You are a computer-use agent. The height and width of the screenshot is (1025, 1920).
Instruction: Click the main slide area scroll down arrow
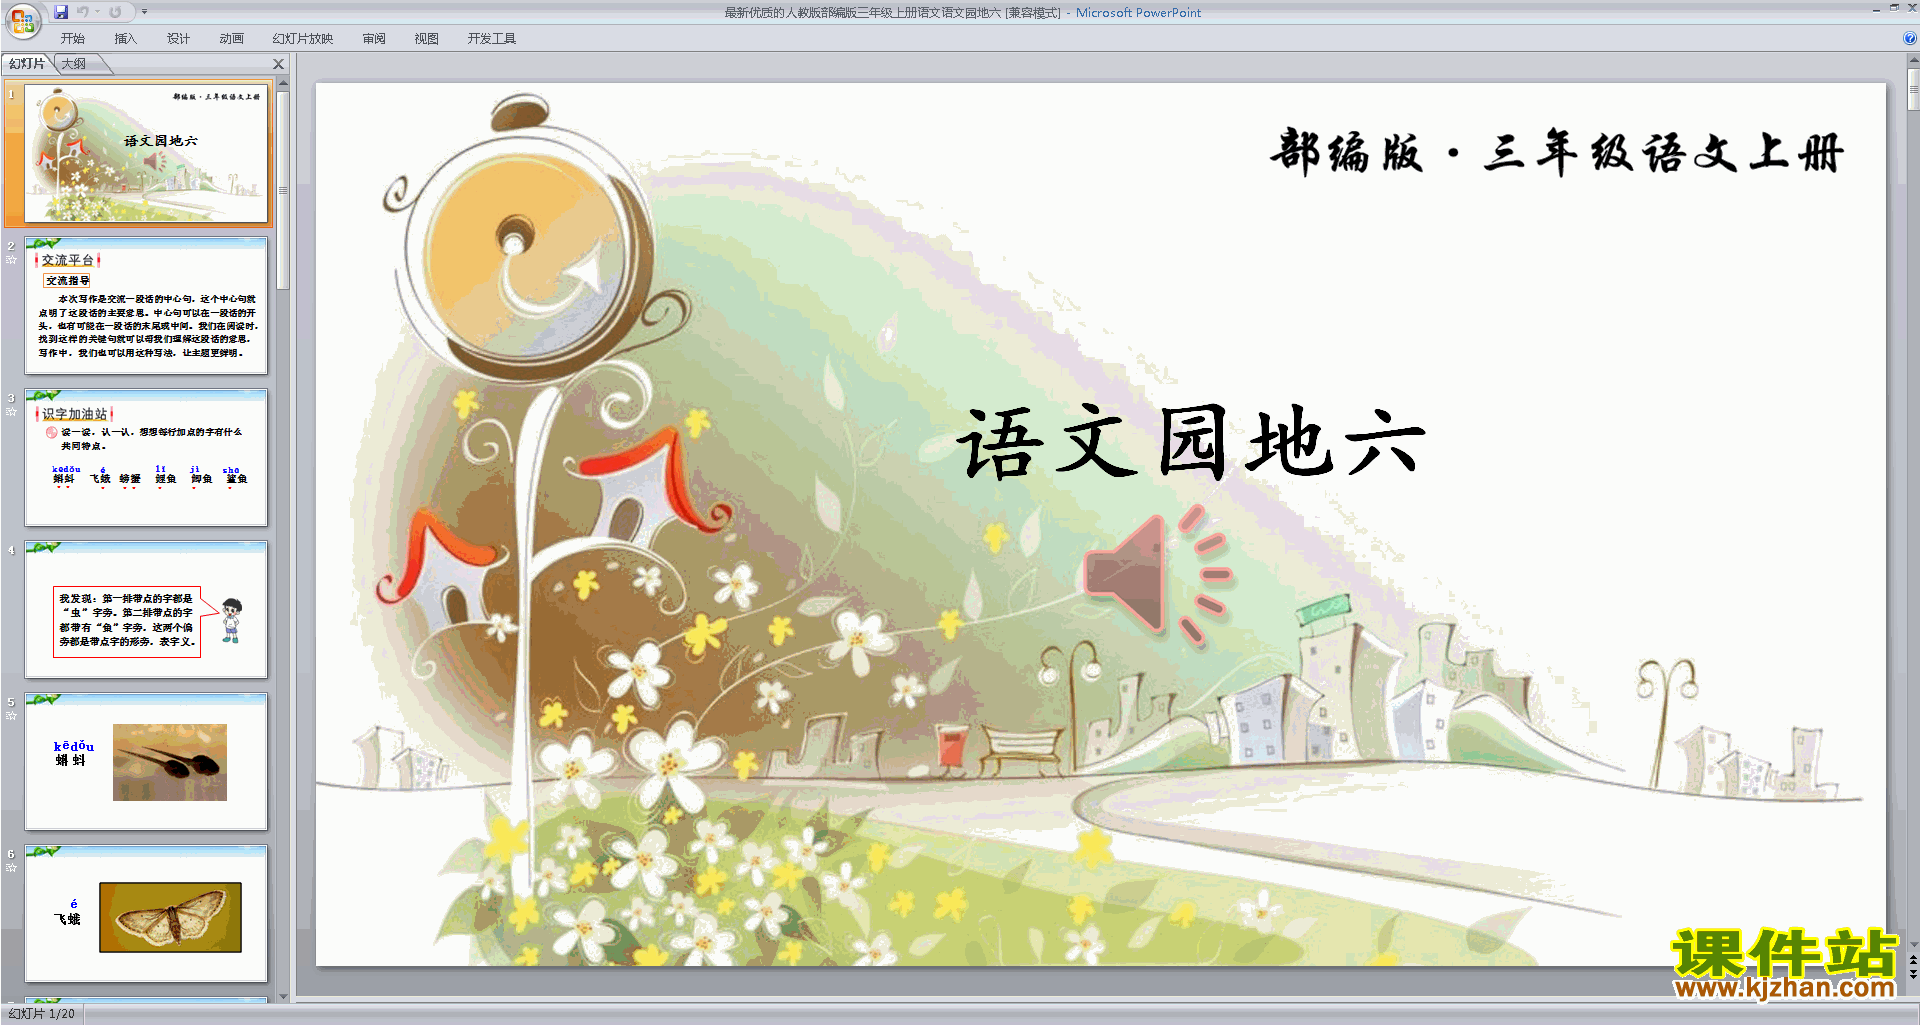(1913, 944)
